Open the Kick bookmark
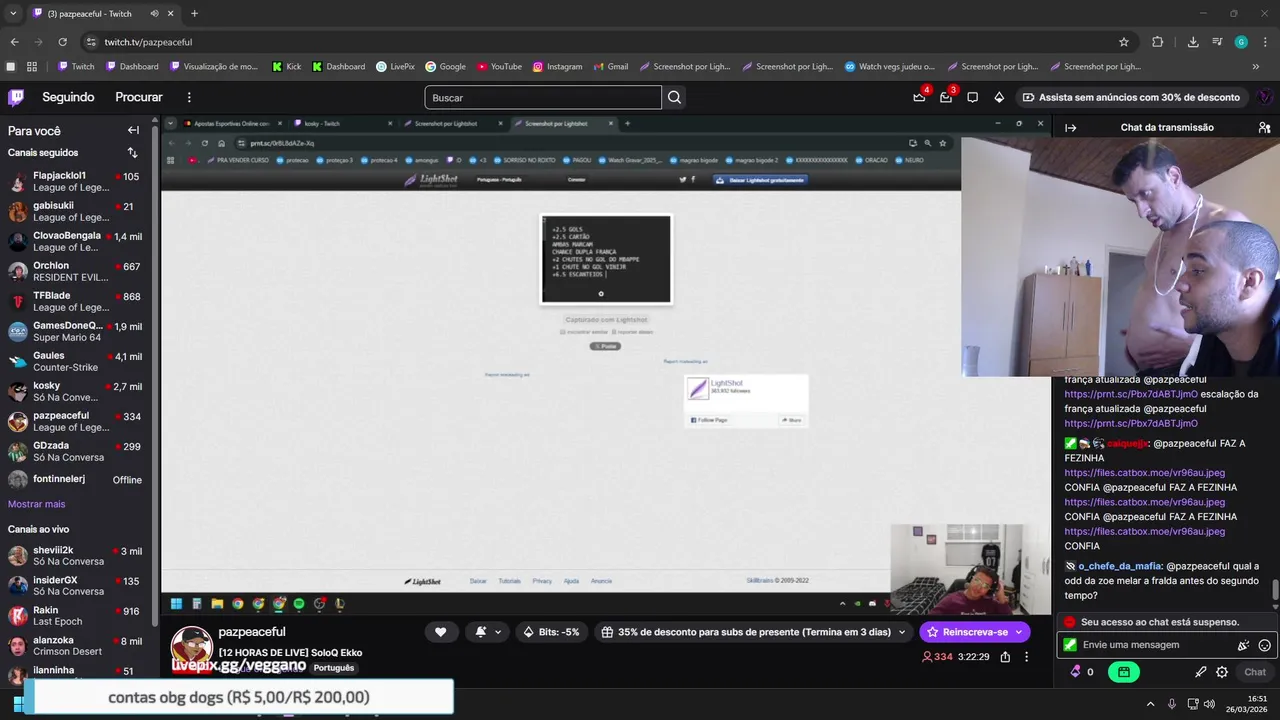The width and height of the screenshot is (1280, 720). (286, 66)
